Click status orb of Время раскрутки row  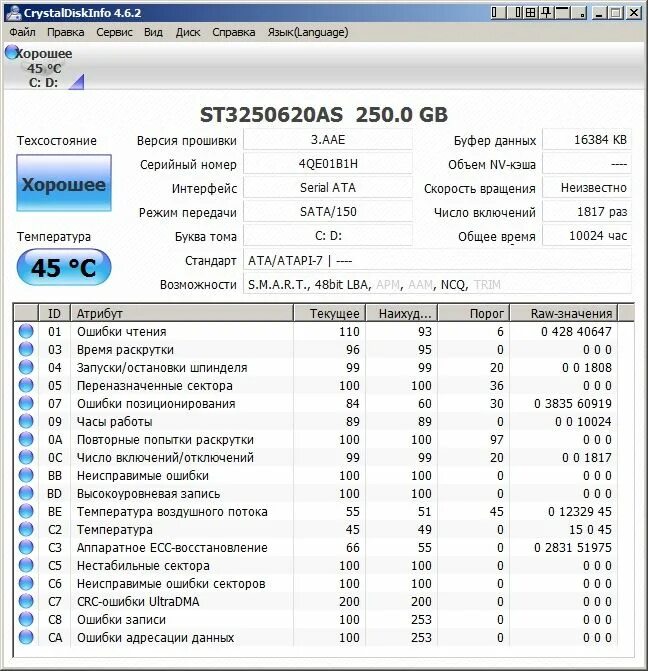26,349
